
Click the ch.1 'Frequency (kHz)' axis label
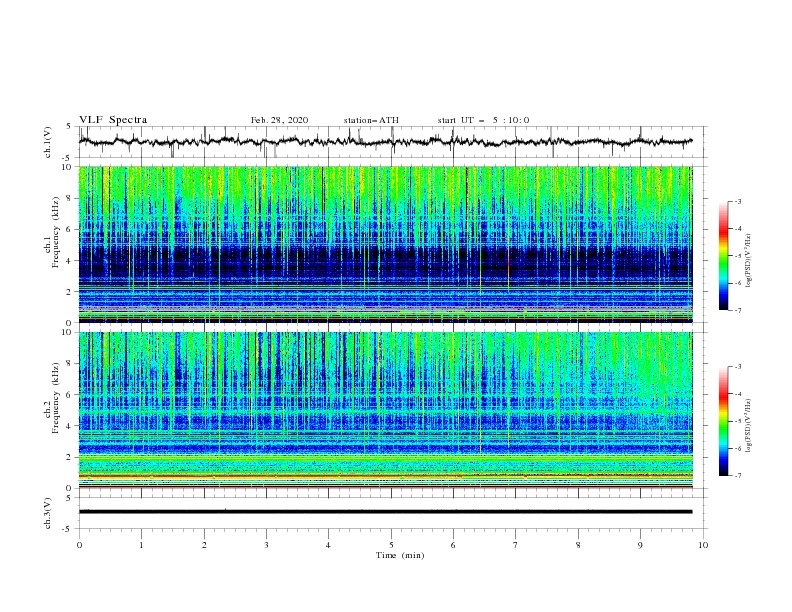(x=56, y=232)
